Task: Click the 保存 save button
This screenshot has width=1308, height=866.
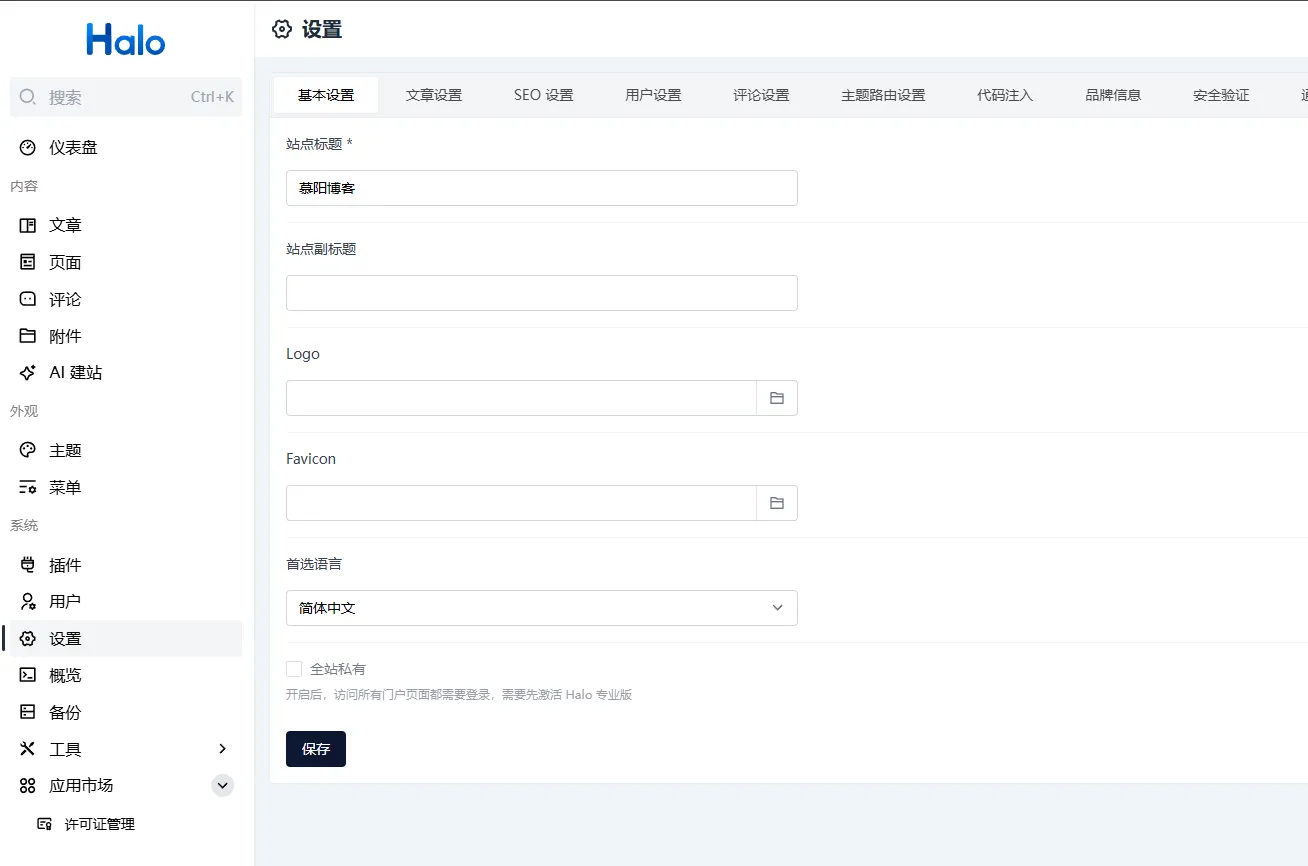Action: point(315,749)
